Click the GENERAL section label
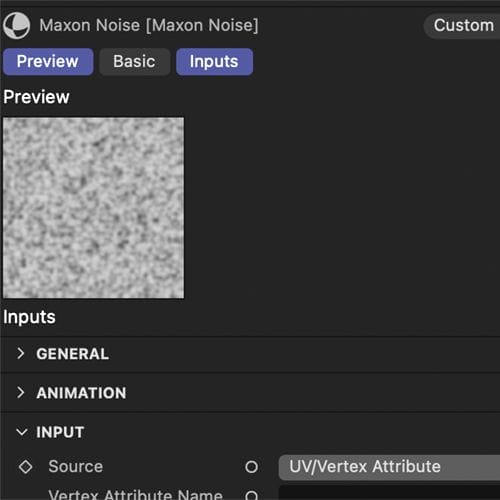Viewport: 500px width, 500px height. point(73,354)
